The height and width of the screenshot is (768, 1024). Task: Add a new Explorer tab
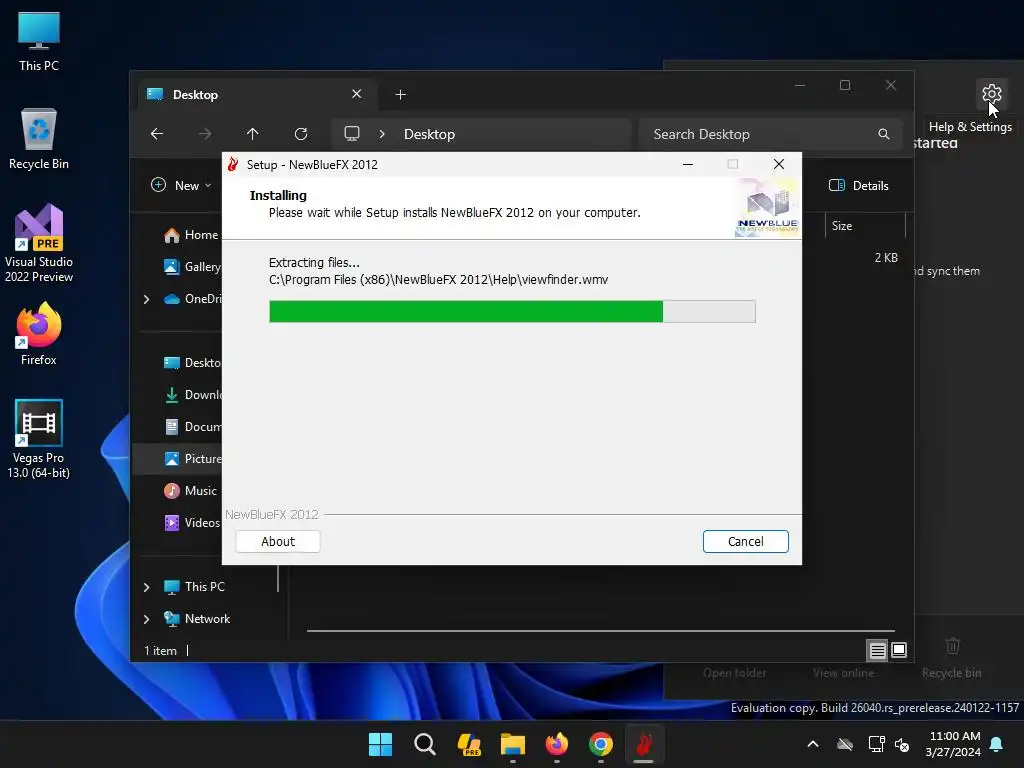click(400, 95)
